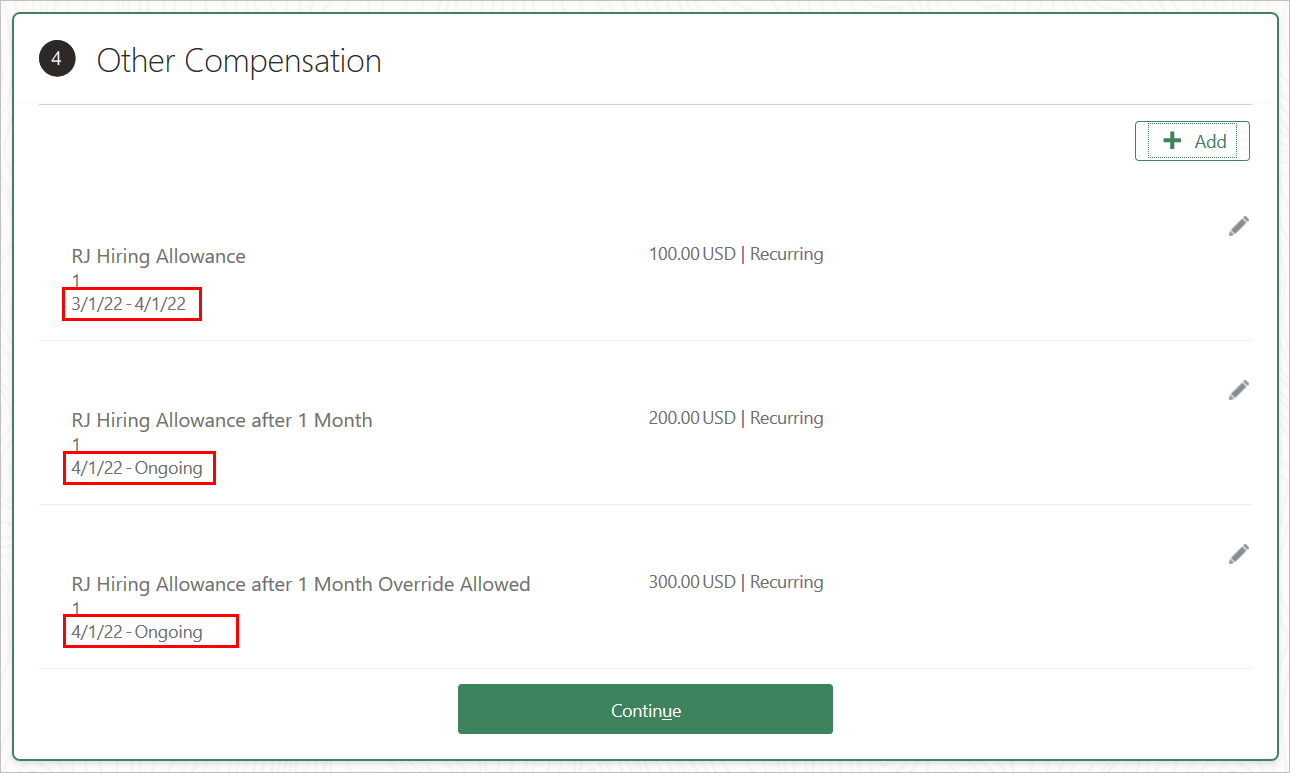Click the step 4 number badge

pos(57,60)
